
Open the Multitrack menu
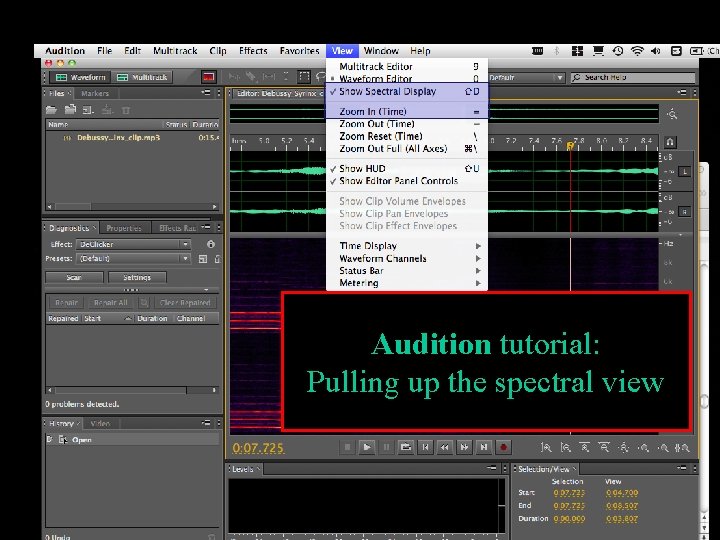[x=175, y=51]
